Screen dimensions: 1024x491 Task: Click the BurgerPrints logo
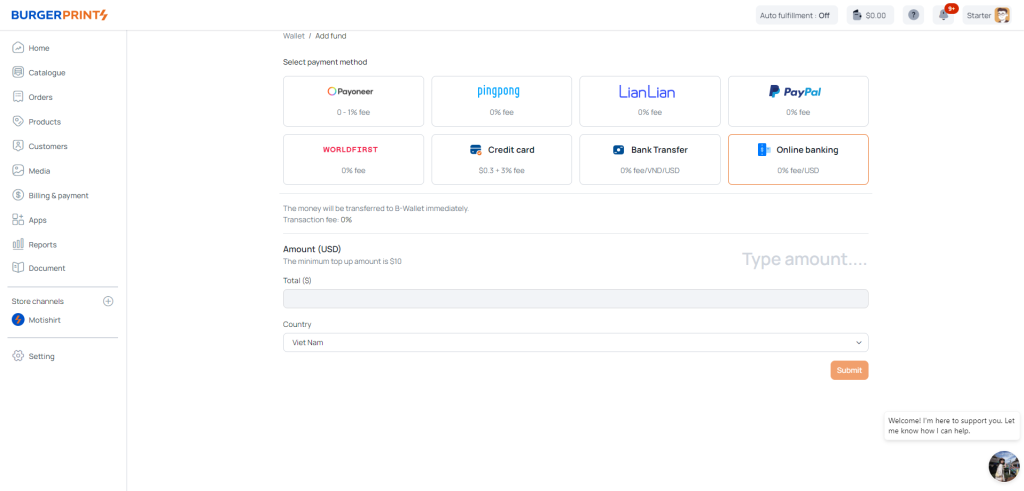pos(59,15)
